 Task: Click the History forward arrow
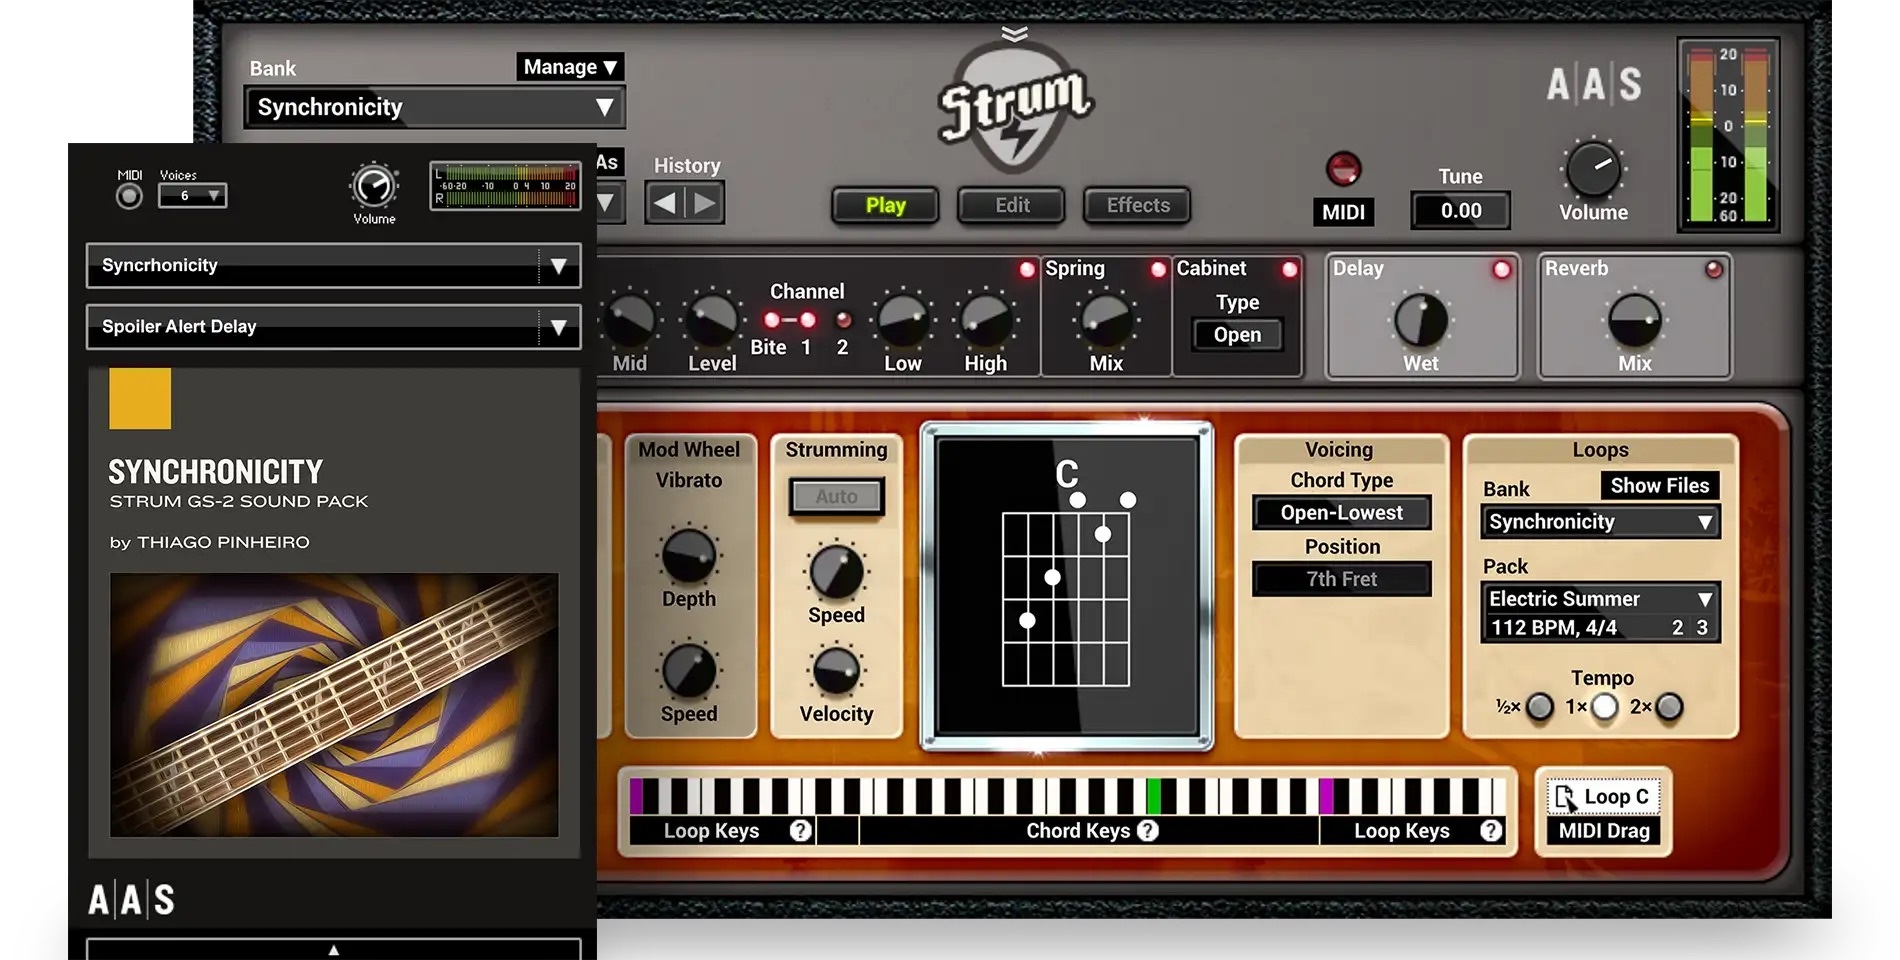(705, 204)
